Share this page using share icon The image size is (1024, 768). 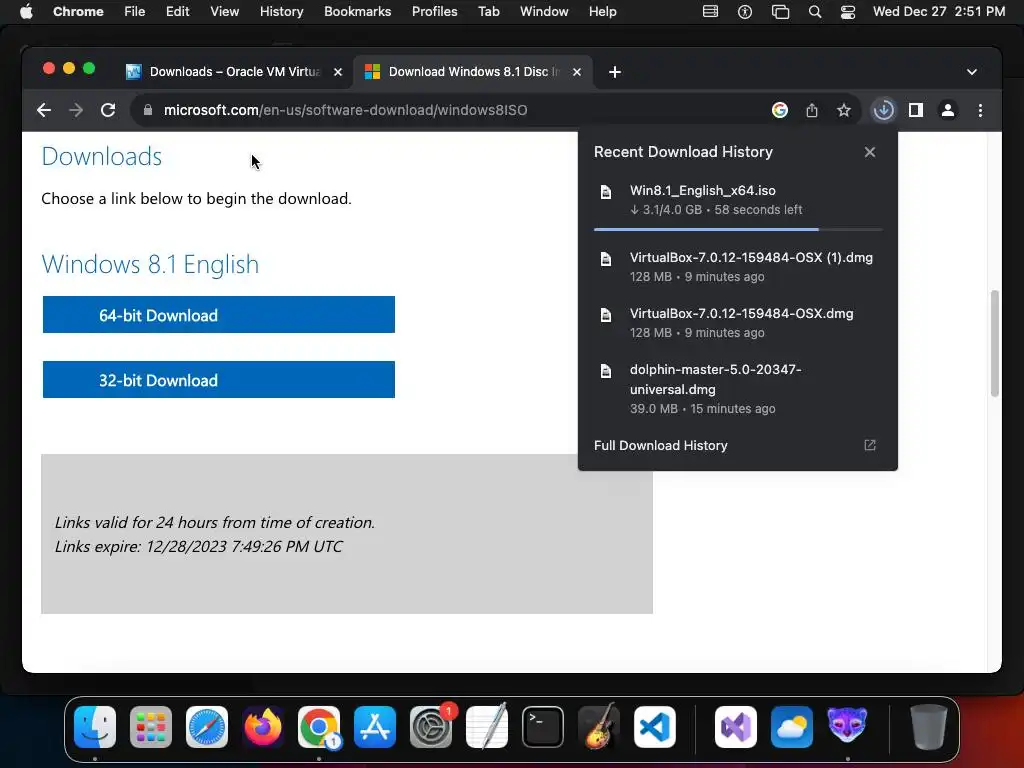pos(812,110)
